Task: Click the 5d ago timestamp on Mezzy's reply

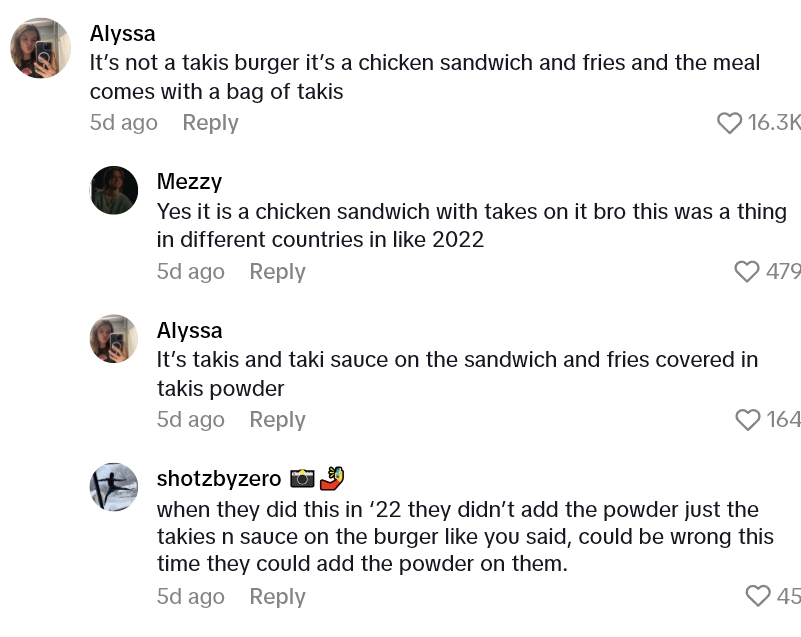Action: coord(190,272)
